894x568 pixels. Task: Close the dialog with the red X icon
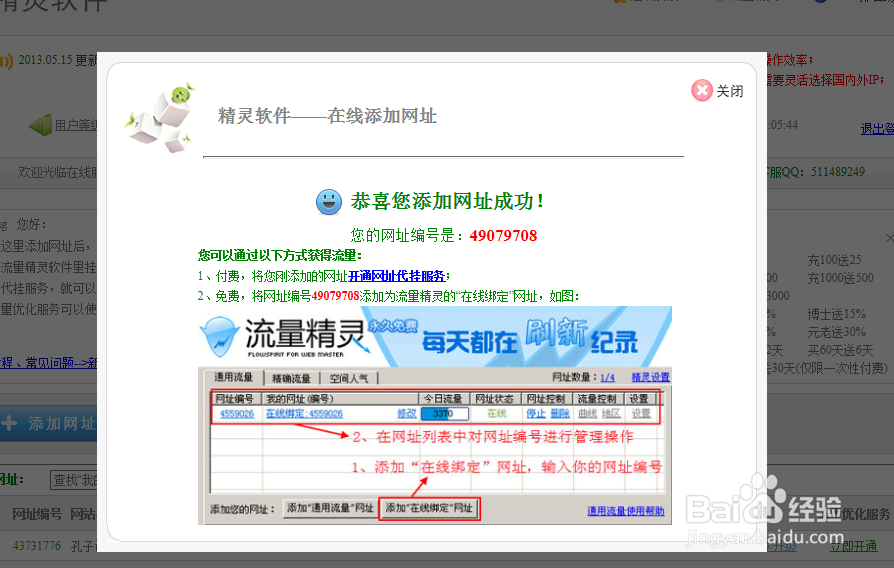tap(702, 90)
